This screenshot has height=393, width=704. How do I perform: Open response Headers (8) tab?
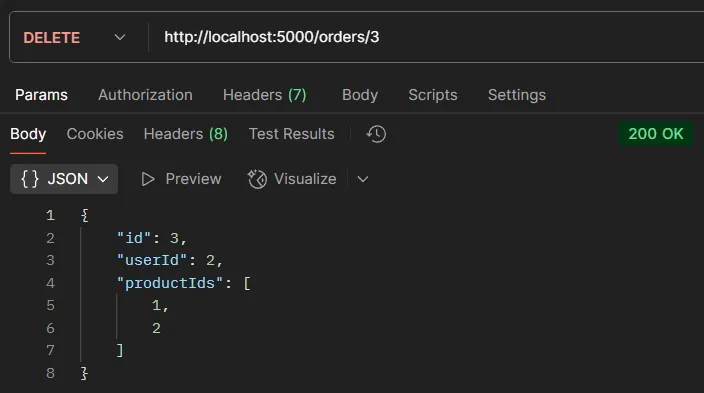pos(185,134)
